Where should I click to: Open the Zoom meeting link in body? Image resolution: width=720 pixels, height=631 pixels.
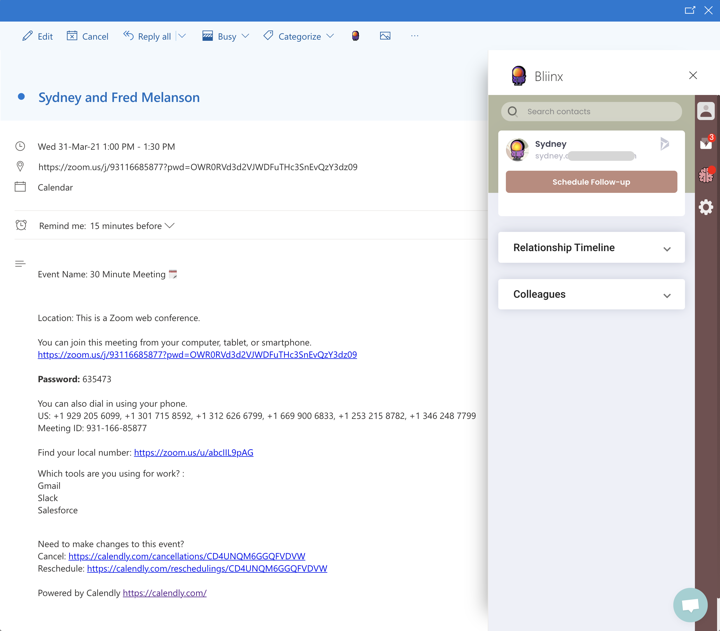click(x=197, y=355)
